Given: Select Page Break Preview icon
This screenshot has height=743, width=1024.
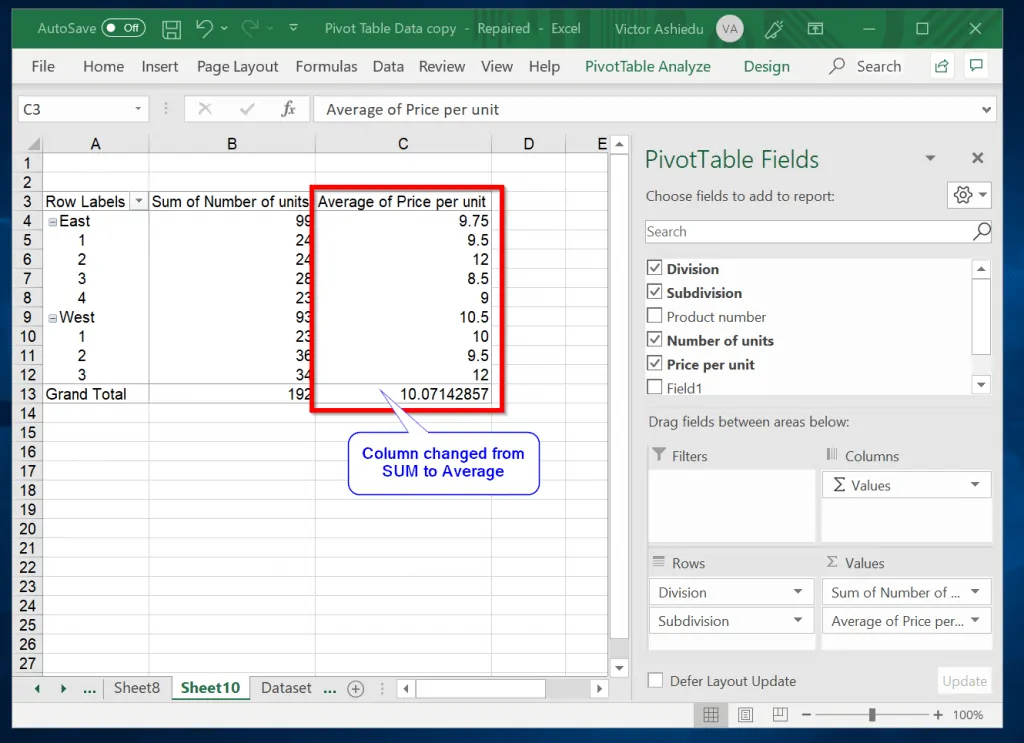Looking at the screenshot, I should pyautogui.click(x=780, y=715).
